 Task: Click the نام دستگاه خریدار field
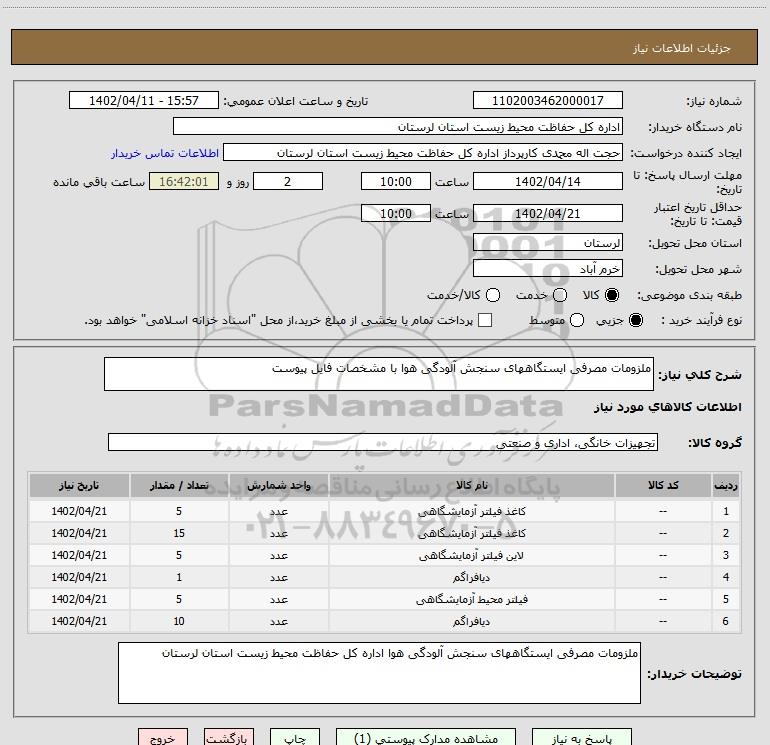(x=398, y=127)
